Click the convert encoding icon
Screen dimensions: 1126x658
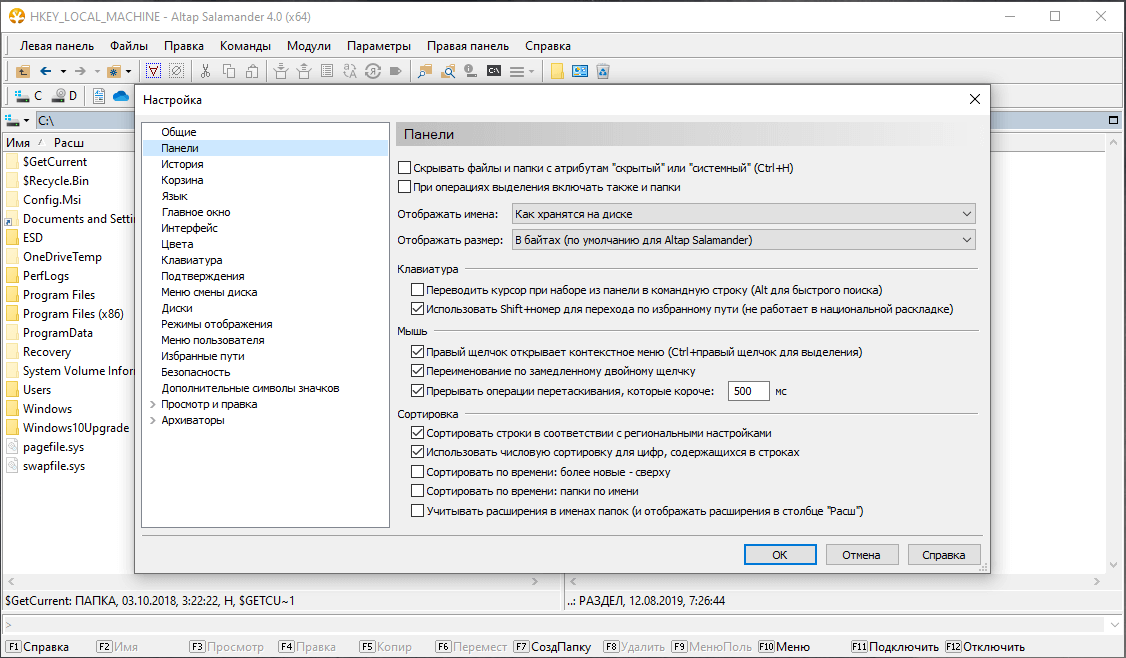pos(373,71)
